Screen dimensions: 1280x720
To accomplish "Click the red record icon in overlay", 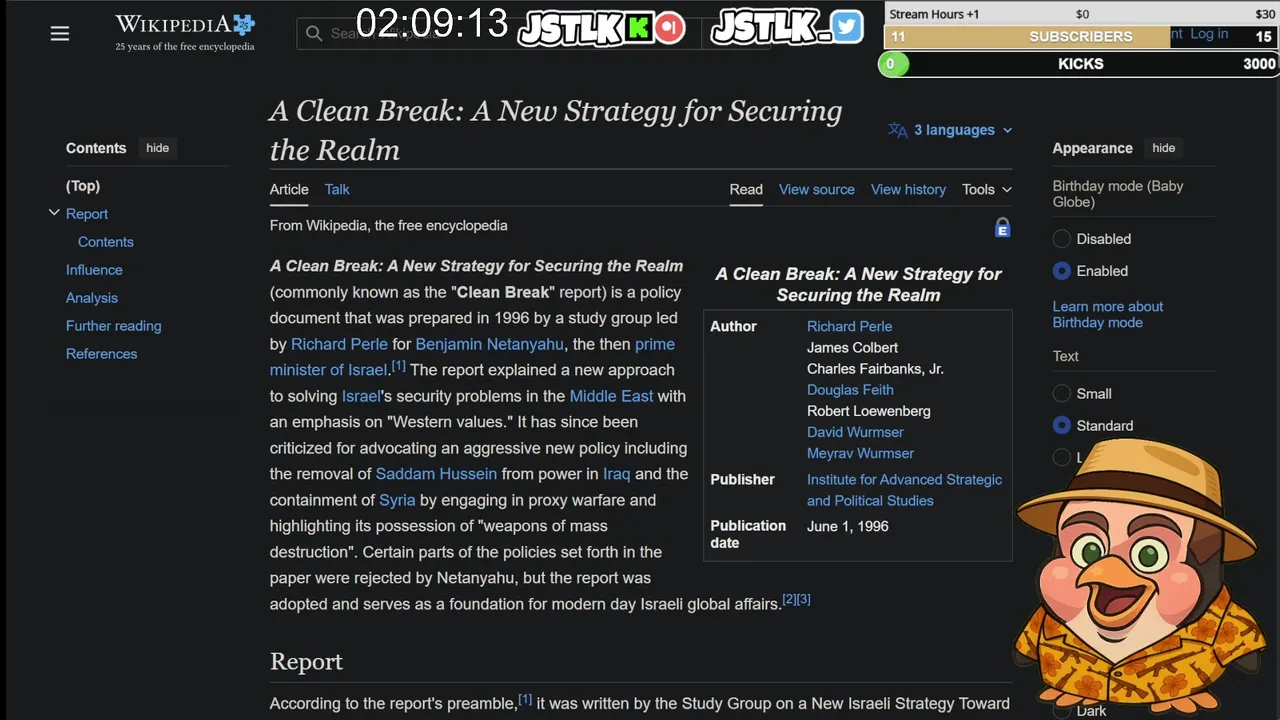I will (670, 28).
